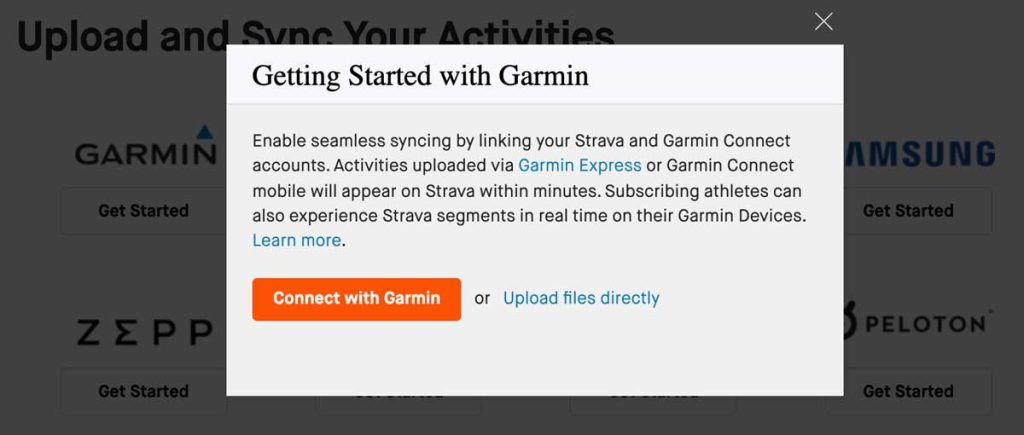Open the Upload files directly link
The width and height of the screenshot is (1024, 435).
click(581, 298)
